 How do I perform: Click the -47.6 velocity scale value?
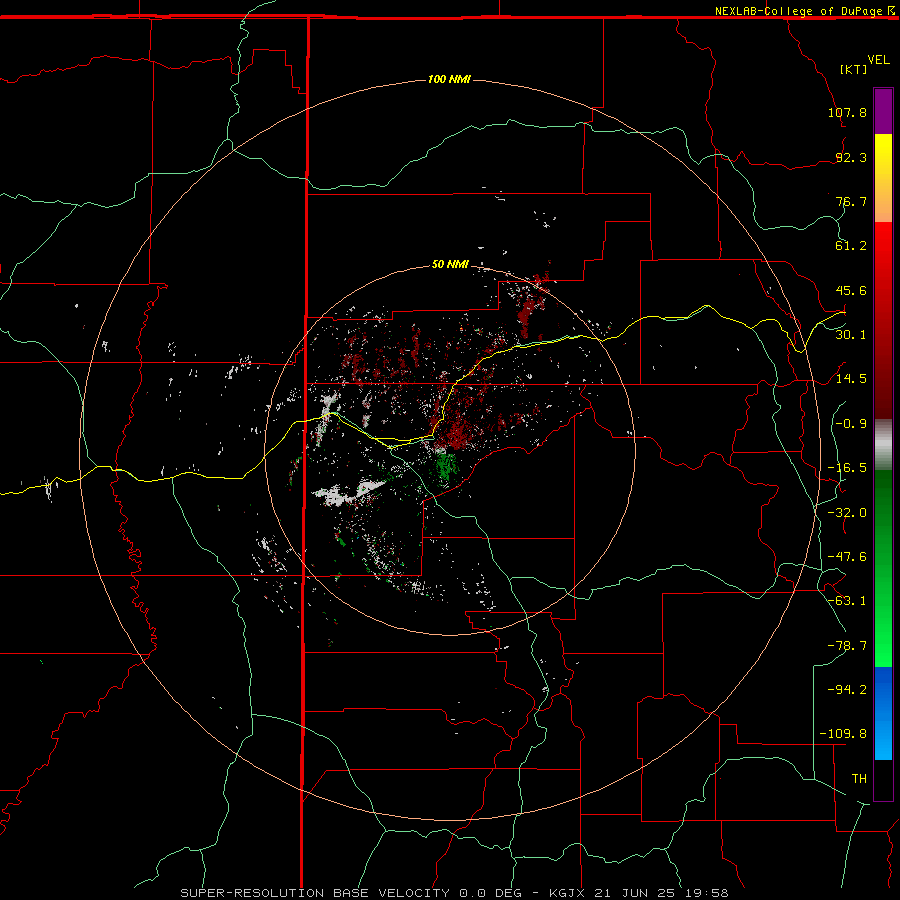[x=847, y=557]
